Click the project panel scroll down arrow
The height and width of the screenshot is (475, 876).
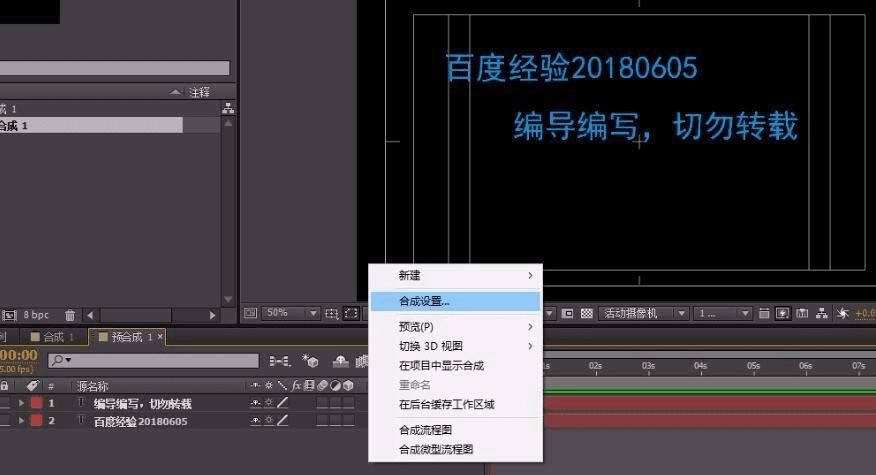coord(228,300)
